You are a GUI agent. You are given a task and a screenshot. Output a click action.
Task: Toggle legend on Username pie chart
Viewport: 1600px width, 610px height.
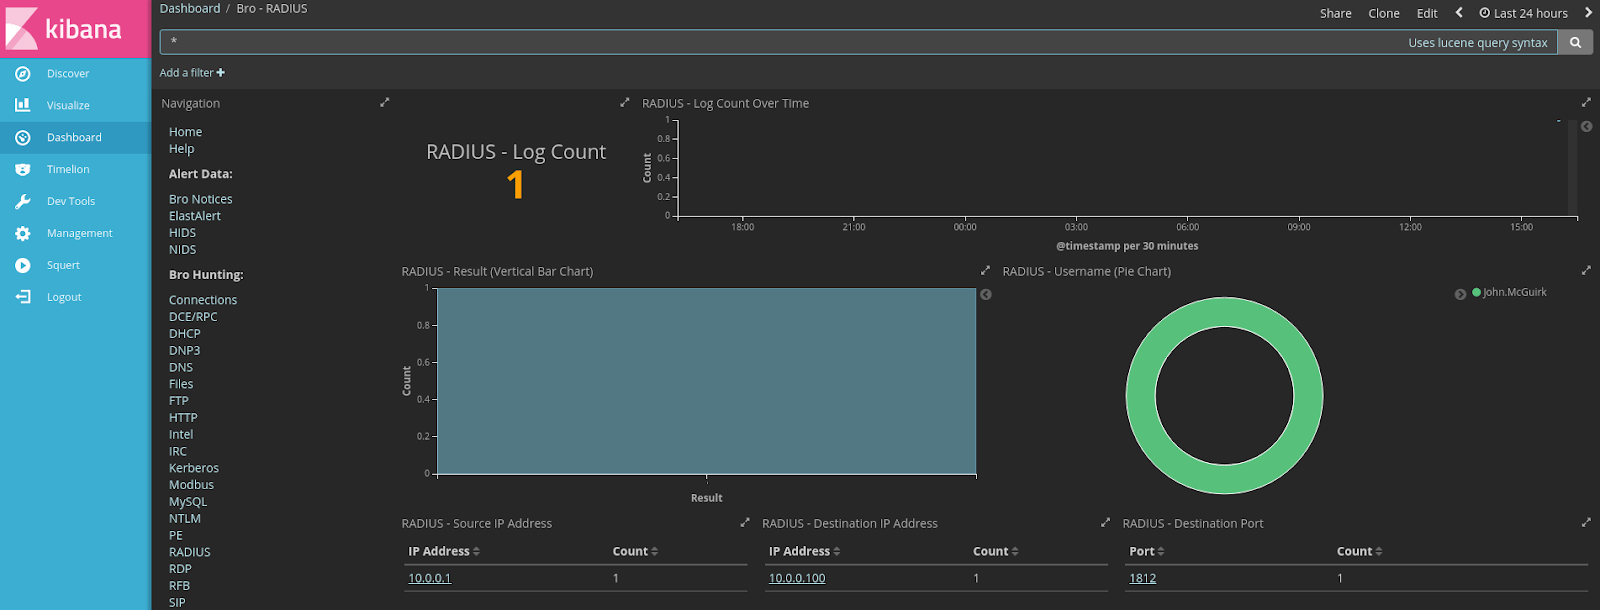(1460, 294)
